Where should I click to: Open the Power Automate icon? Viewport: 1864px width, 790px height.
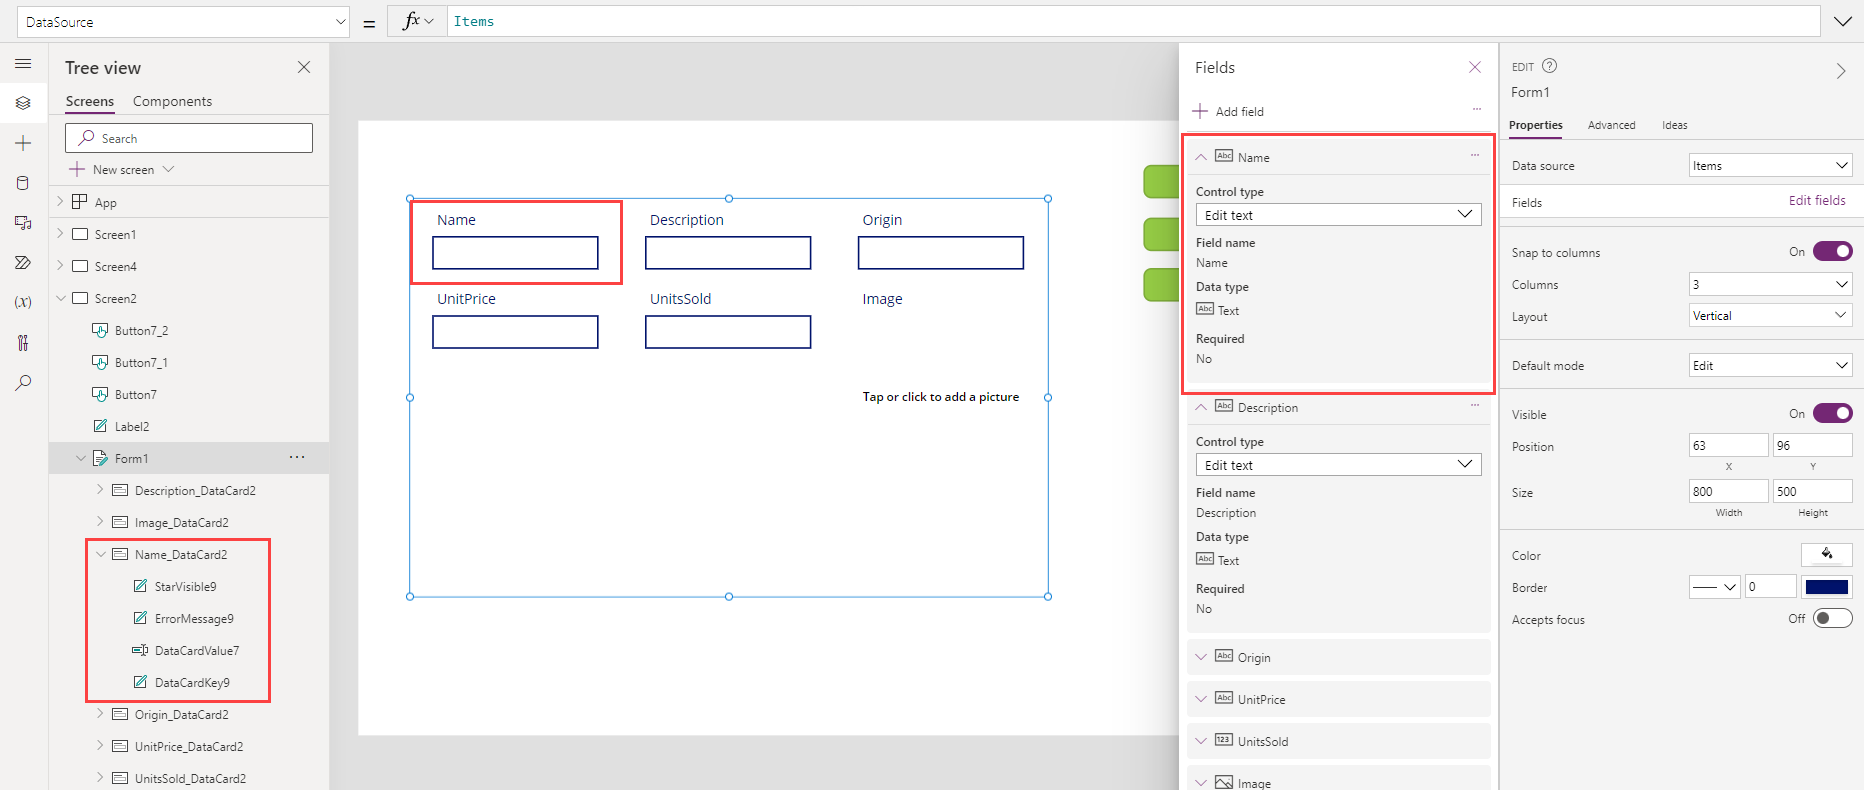point(23,263)
